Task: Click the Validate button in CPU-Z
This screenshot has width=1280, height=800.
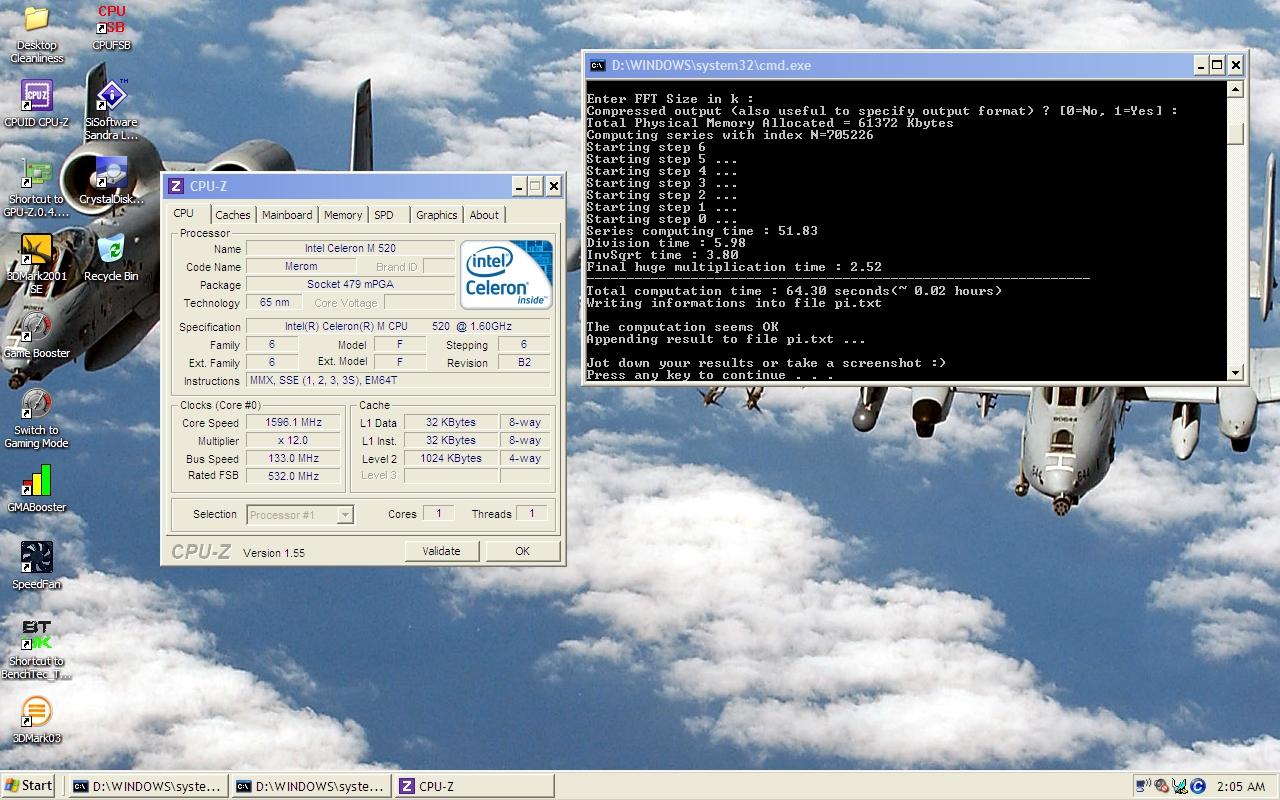Action: tap(441, 551)
